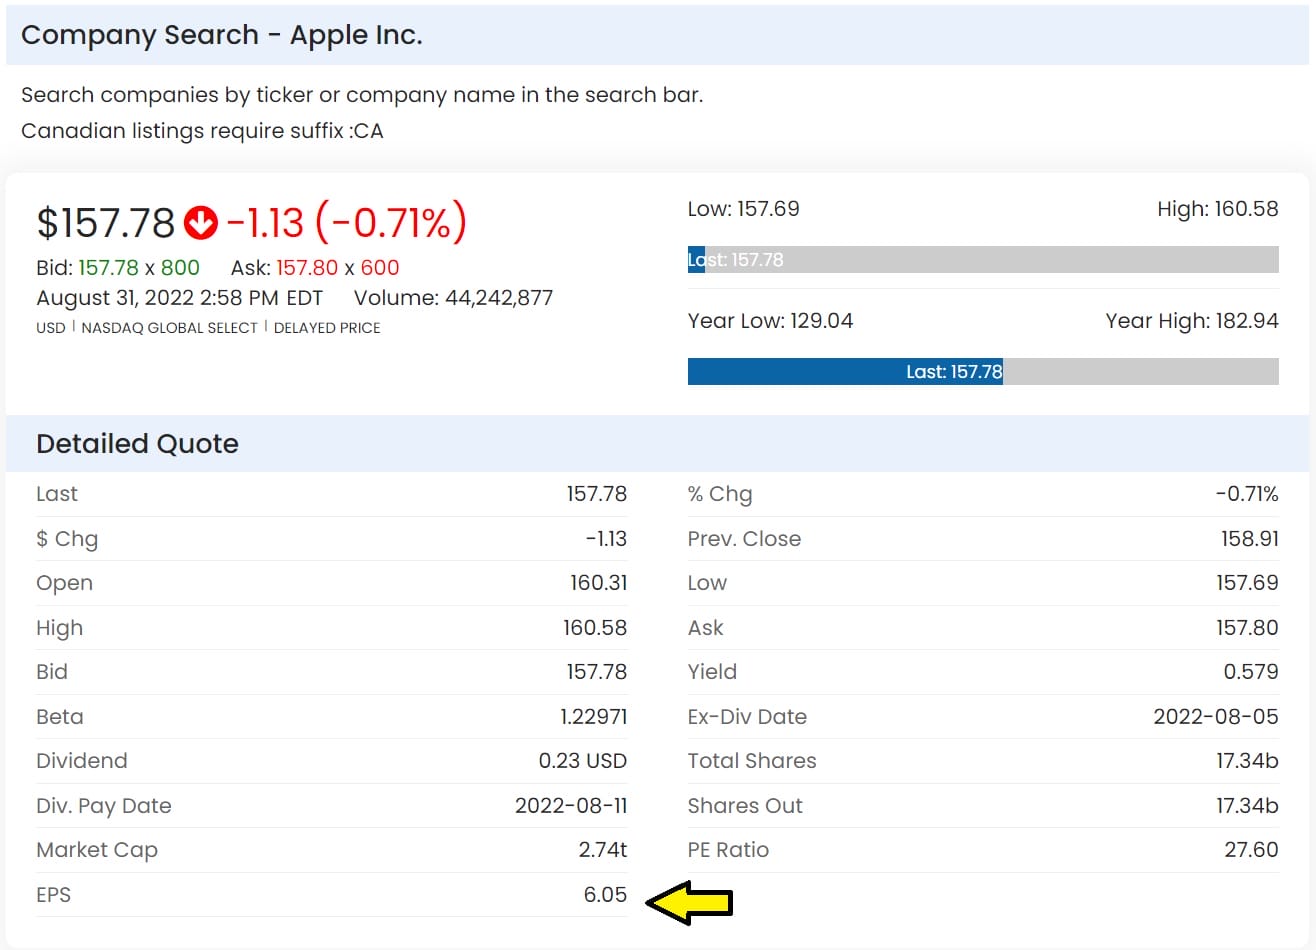Image resolution: width=1316 pixels, height=950 pixels.
Task: Click the -1.13 (-0.71%) change text
Action: pyautogui.click(x=347, y=223)
